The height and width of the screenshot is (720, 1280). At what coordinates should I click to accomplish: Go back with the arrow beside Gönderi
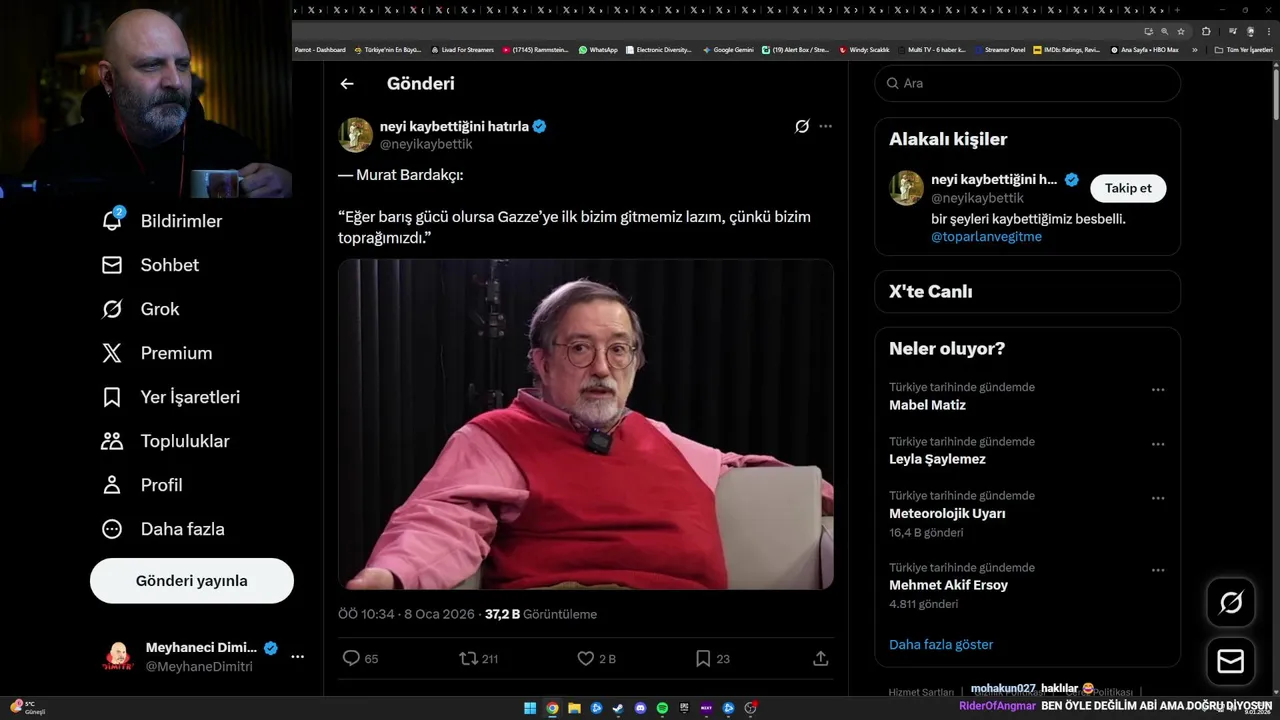[x=347, y=84]
